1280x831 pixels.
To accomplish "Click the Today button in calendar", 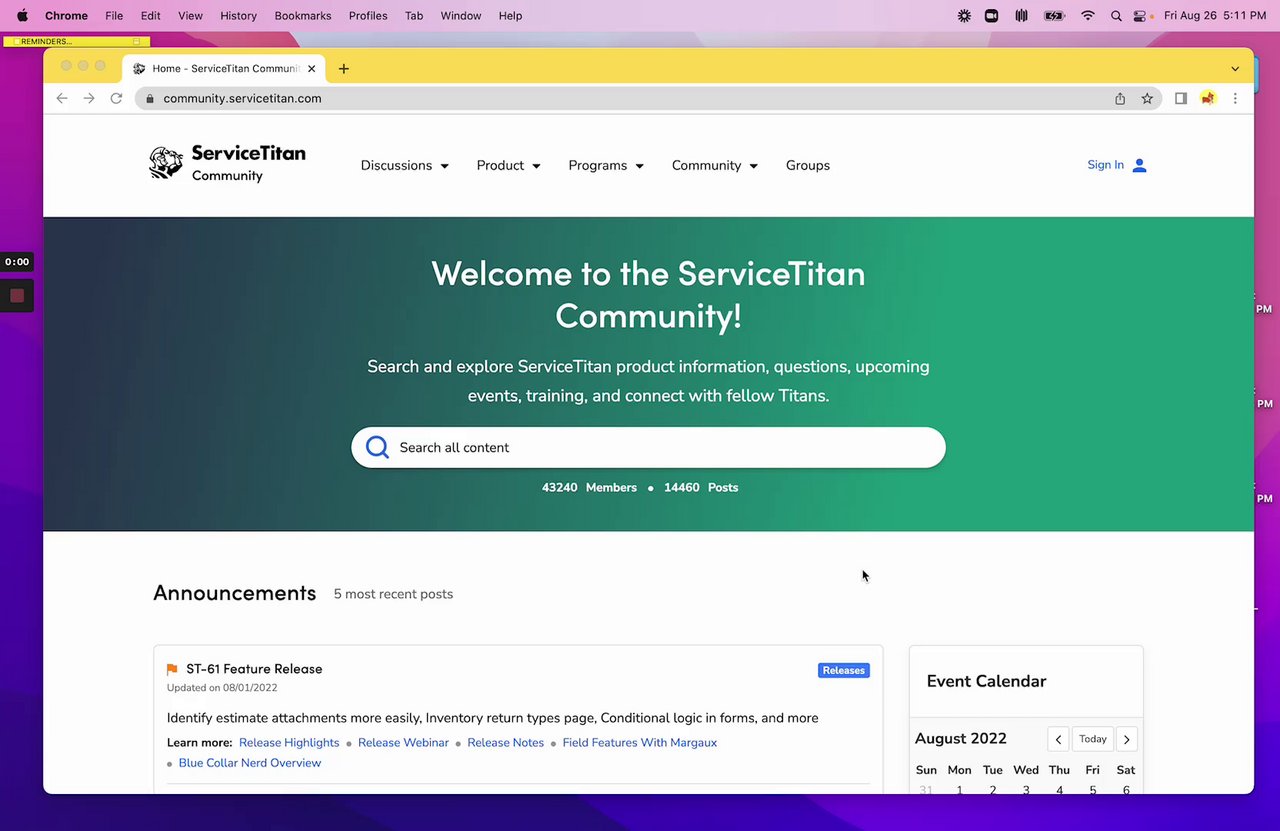I will tap(1093, 739).
